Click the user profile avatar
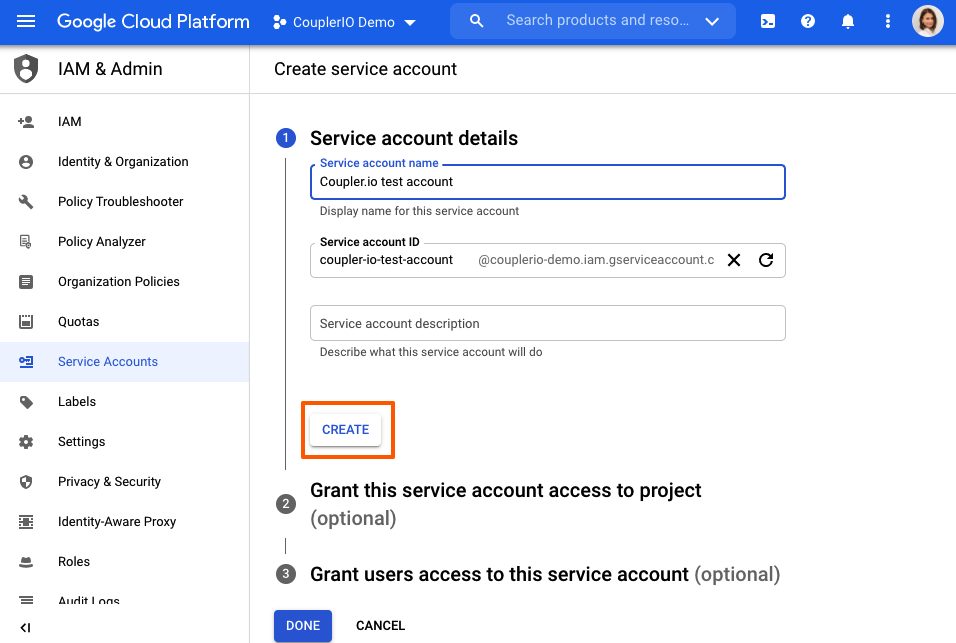The width and height of the screenshot is (956, 643). coord(927,21)
